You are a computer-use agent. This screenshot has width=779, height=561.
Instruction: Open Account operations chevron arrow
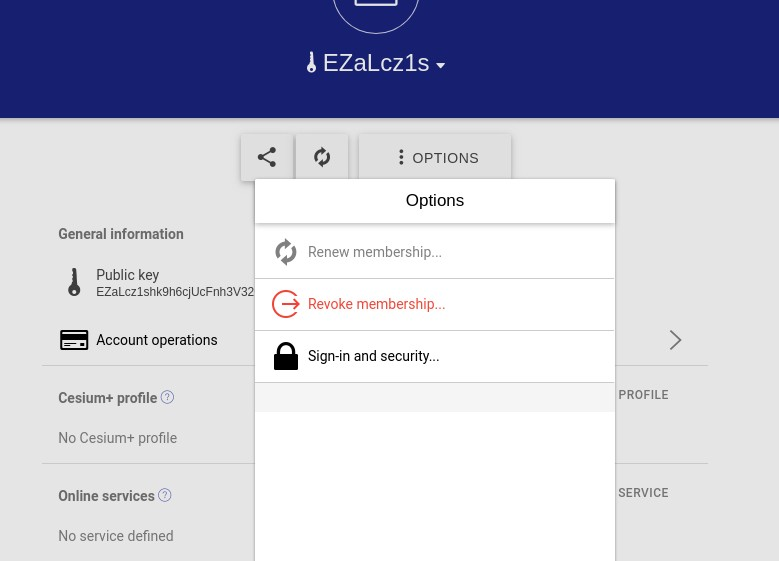point(675,340)
